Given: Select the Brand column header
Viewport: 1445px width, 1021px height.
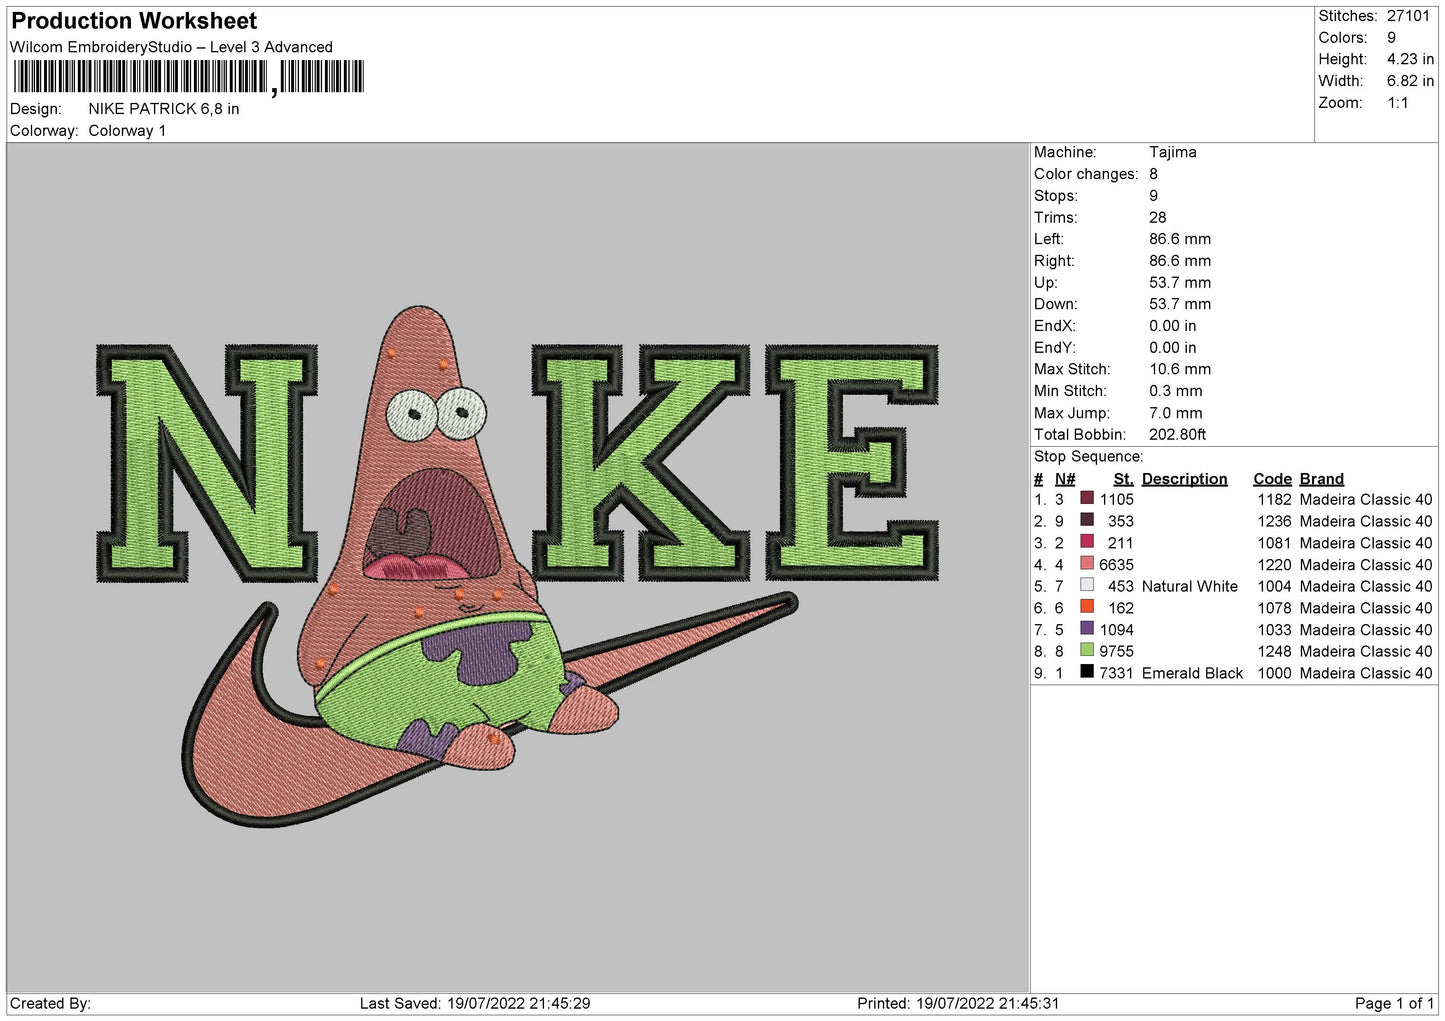Looking at the screenshot, I should point(1321,478).
